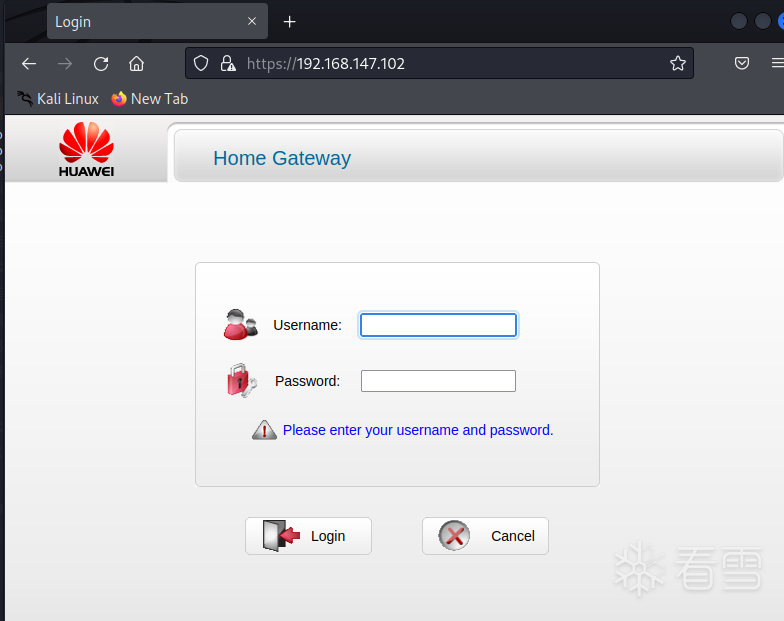
Task: Open a new tab with the plus button
Action: point(290,22)
